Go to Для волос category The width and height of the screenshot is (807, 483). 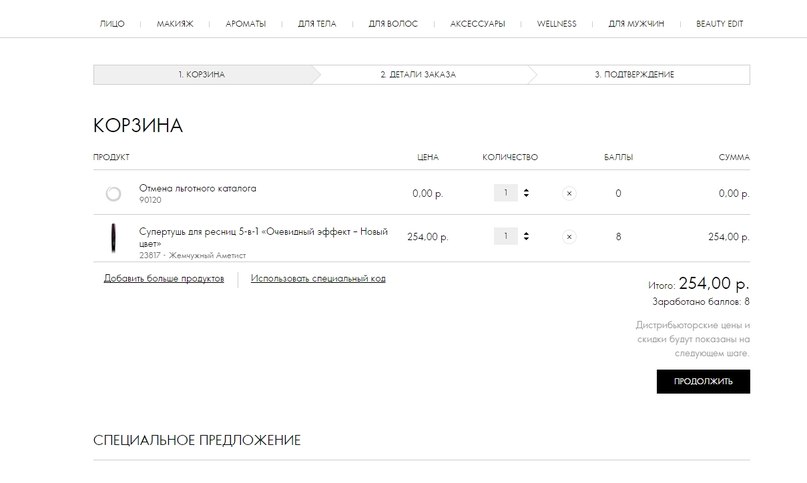coord(393,24)
